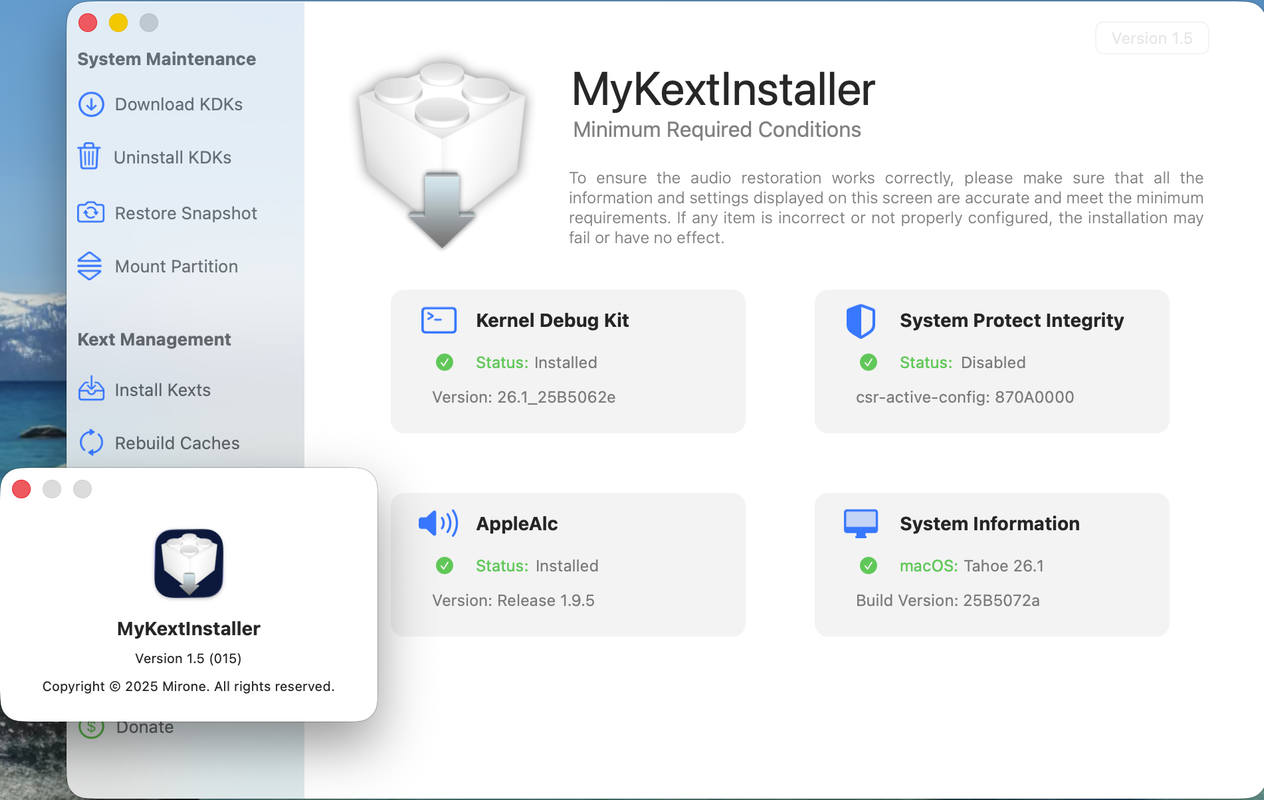Click the System Protect Integrity card title

coord(1012,320)
